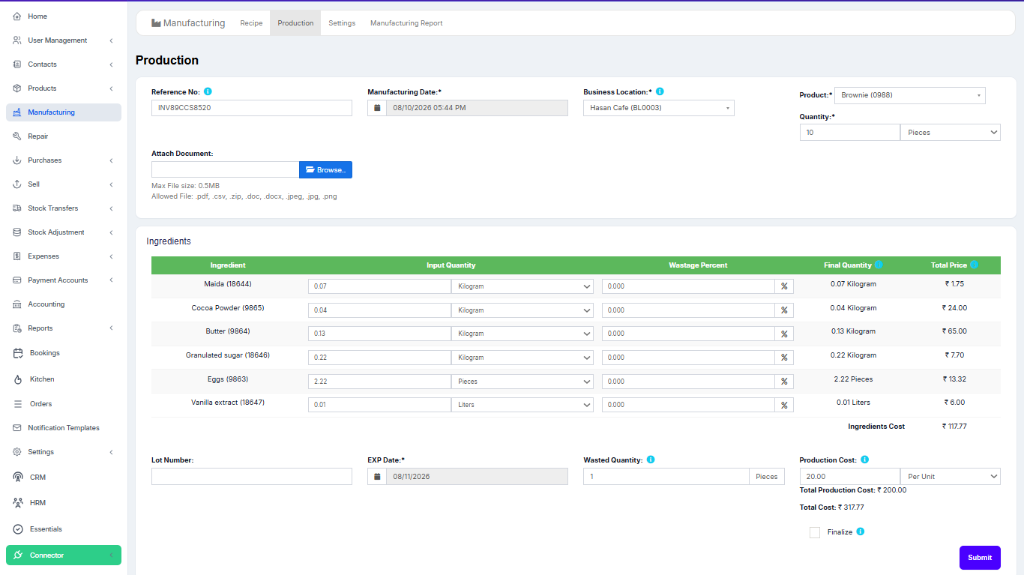Click the Wasted Quantity input field

click(666, 476)
